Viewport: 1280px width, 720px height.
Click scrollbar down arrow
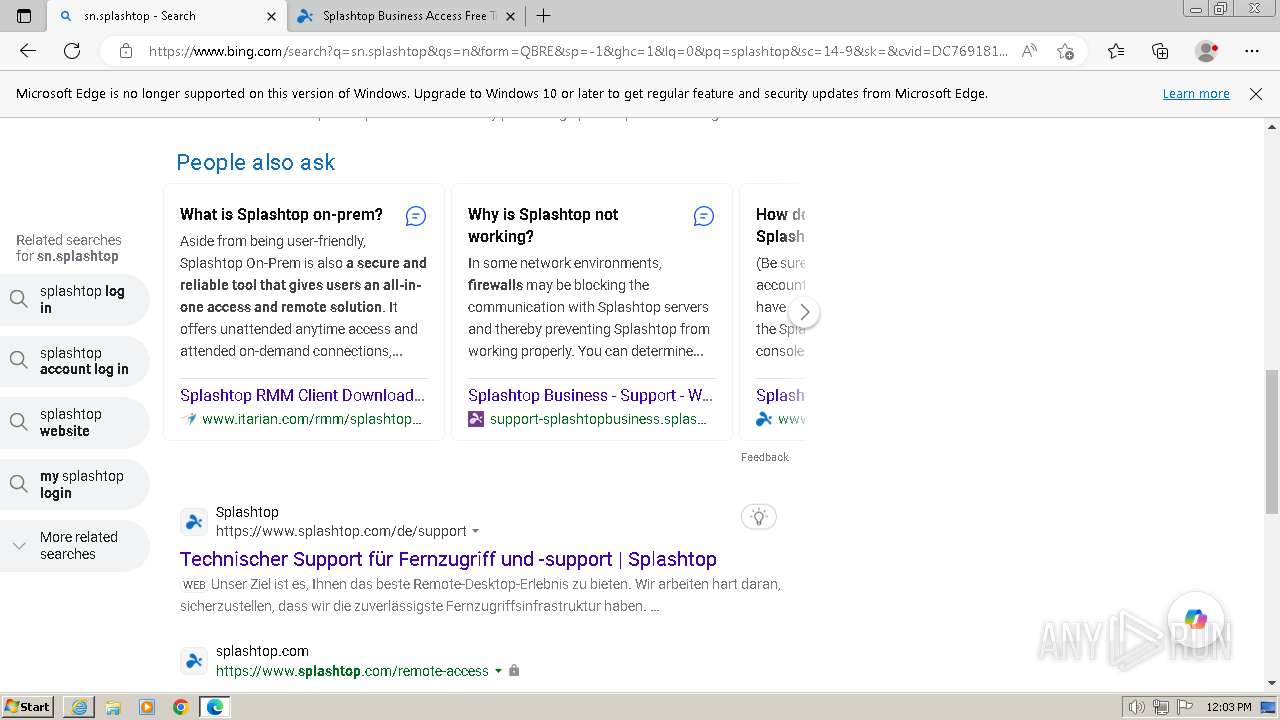click(x=1272, y=683)
